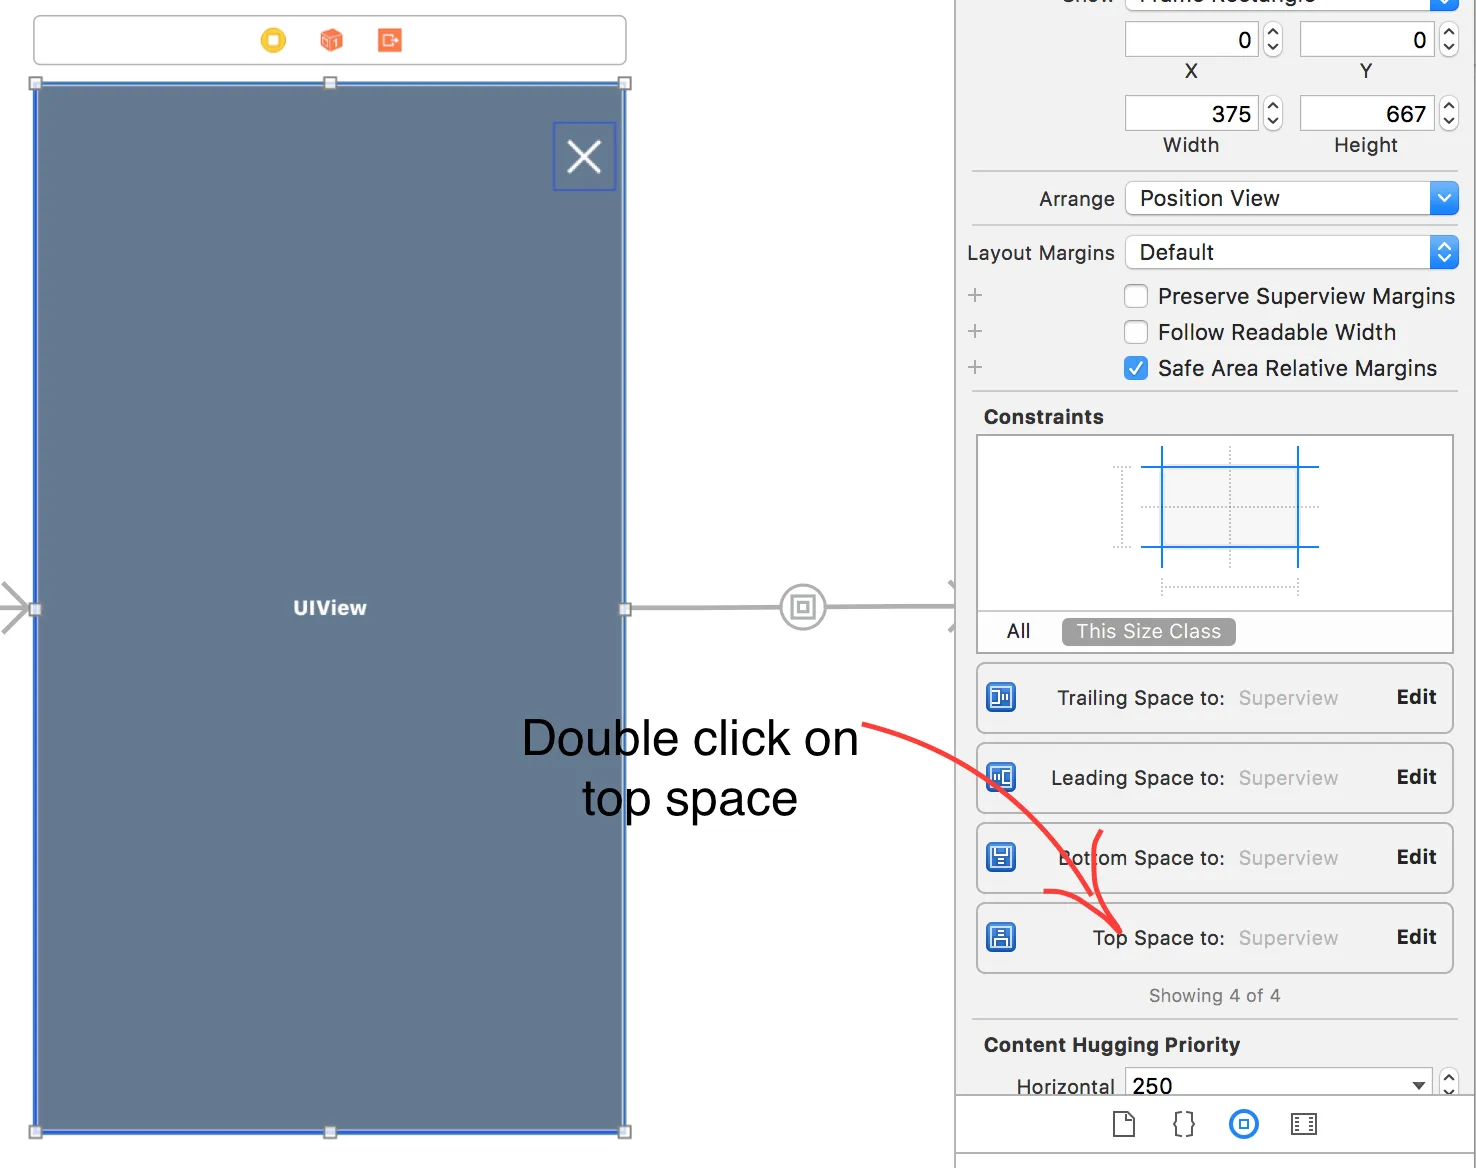Open the Code Snippet library icon

point(1184,1124)
